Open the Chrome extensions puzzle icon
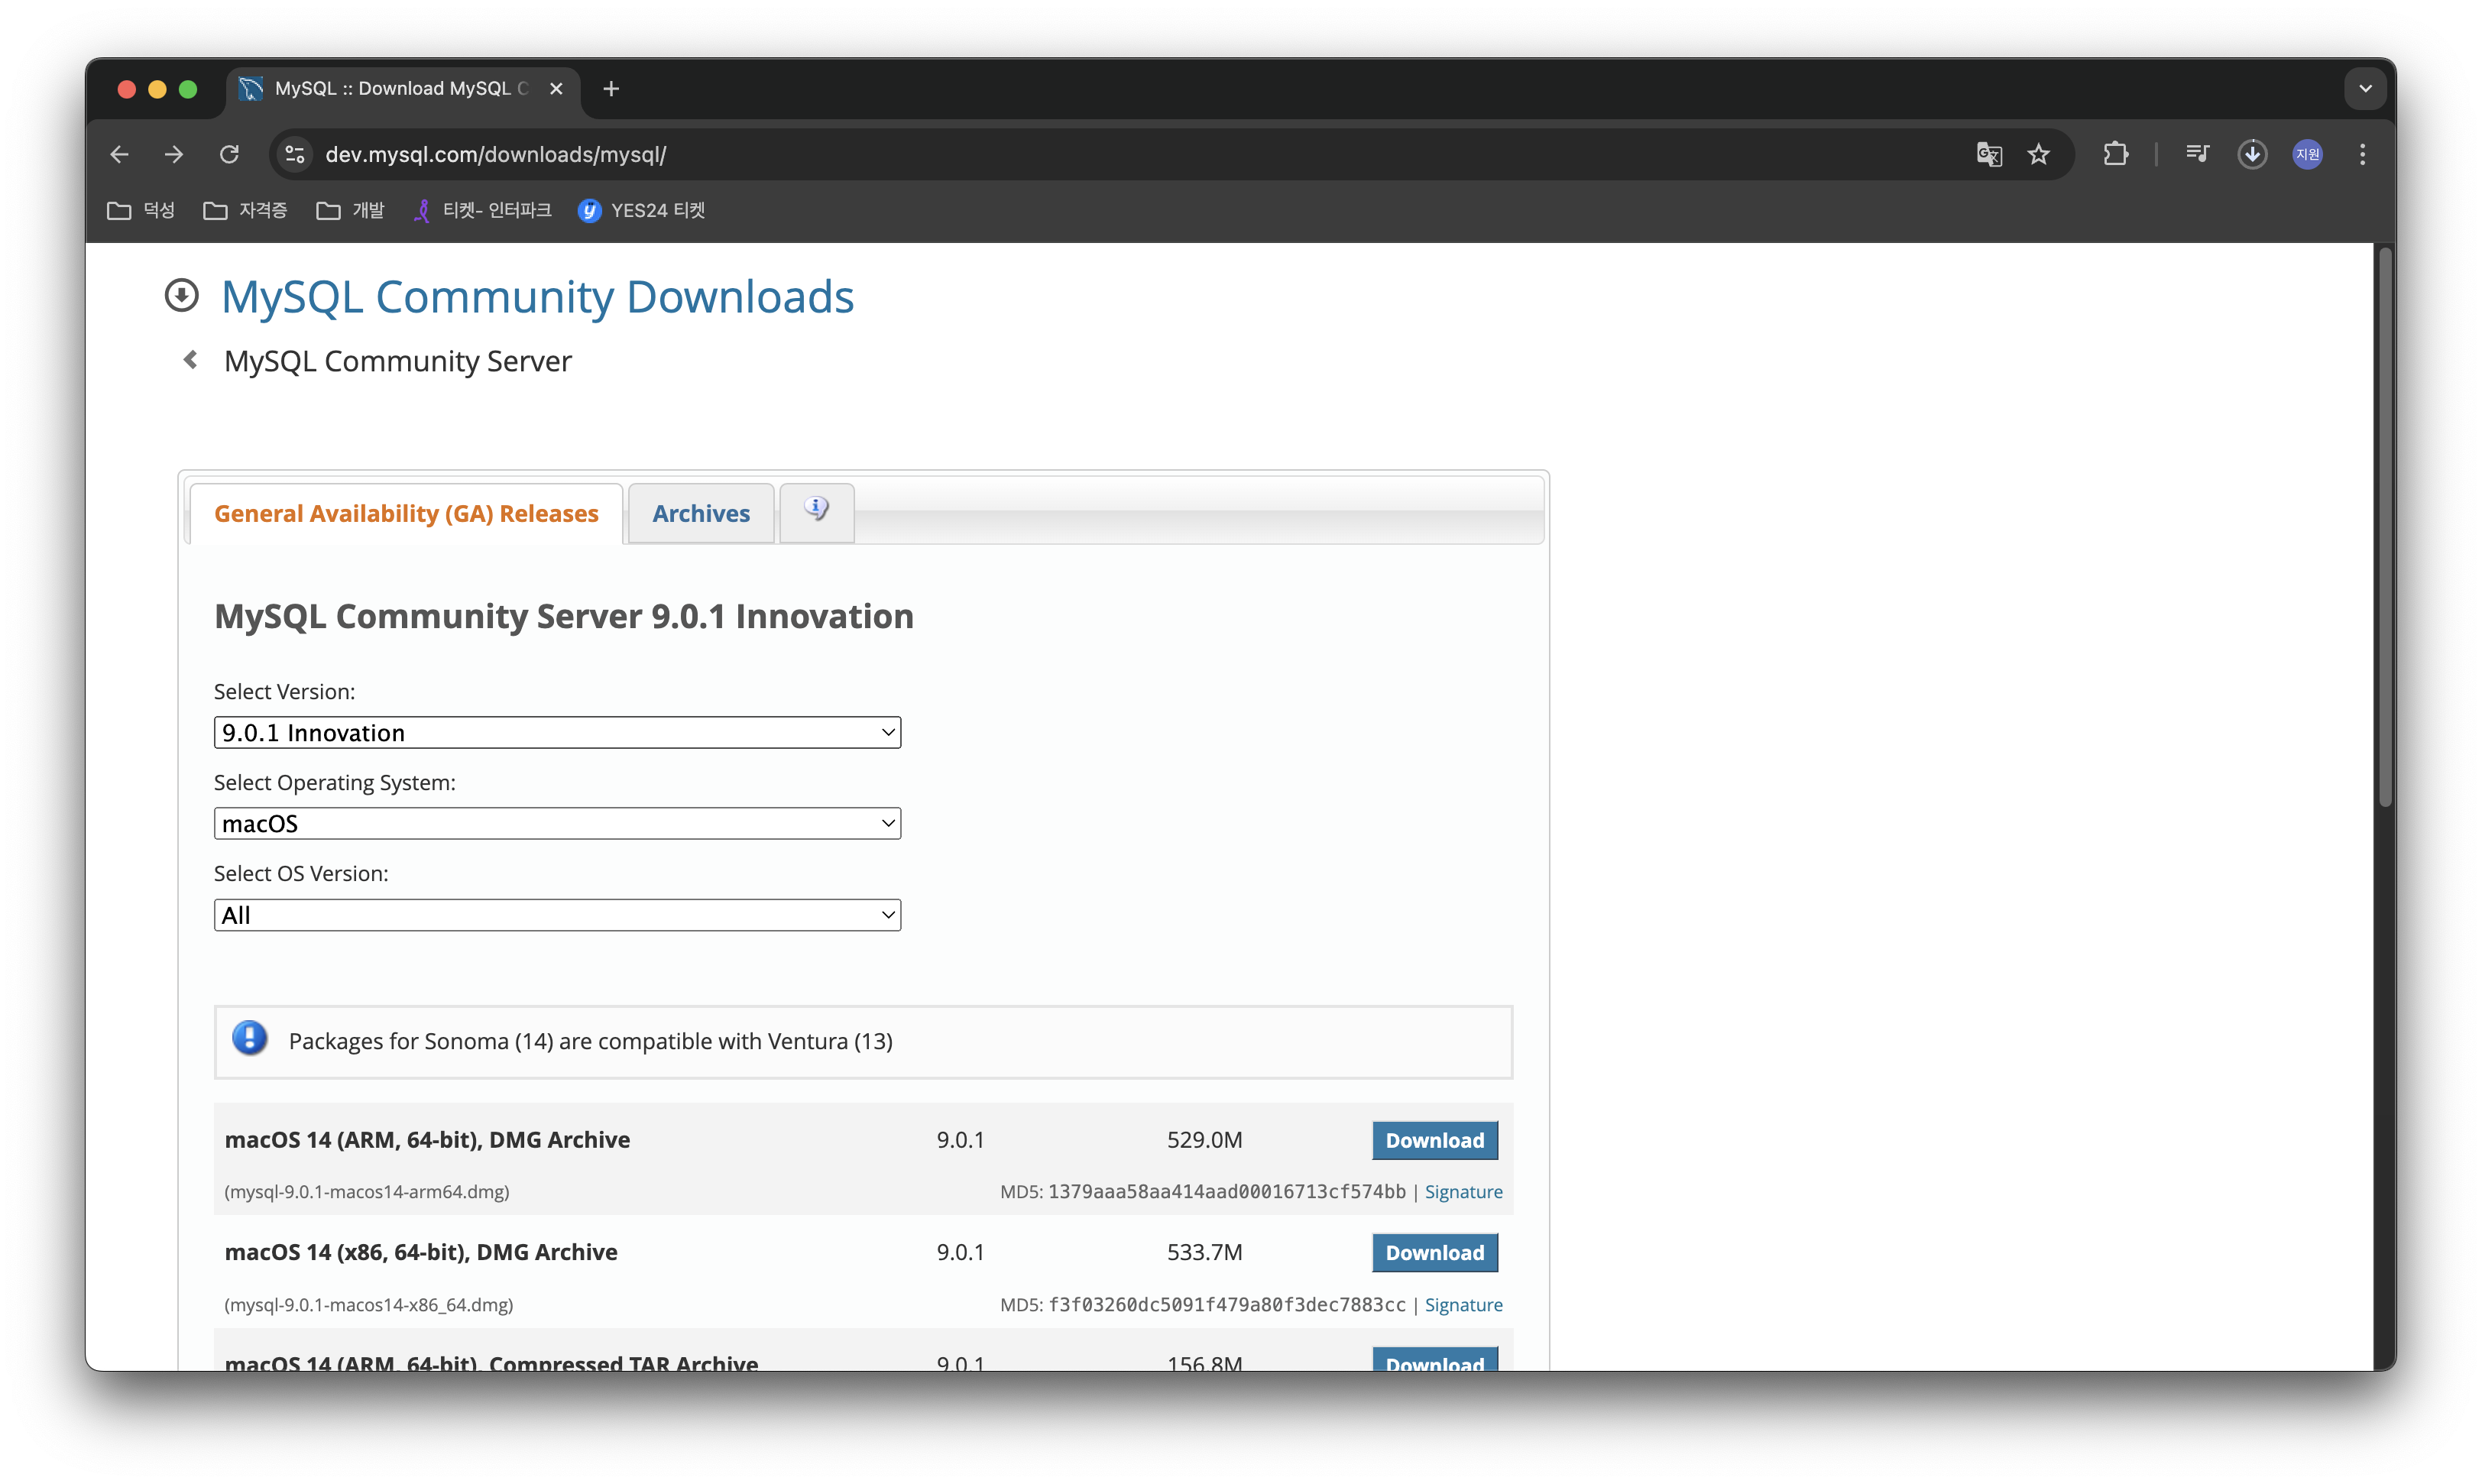Viewport: 2482px width, 1484px height. pyautogui.click(x=2115, y=154)
